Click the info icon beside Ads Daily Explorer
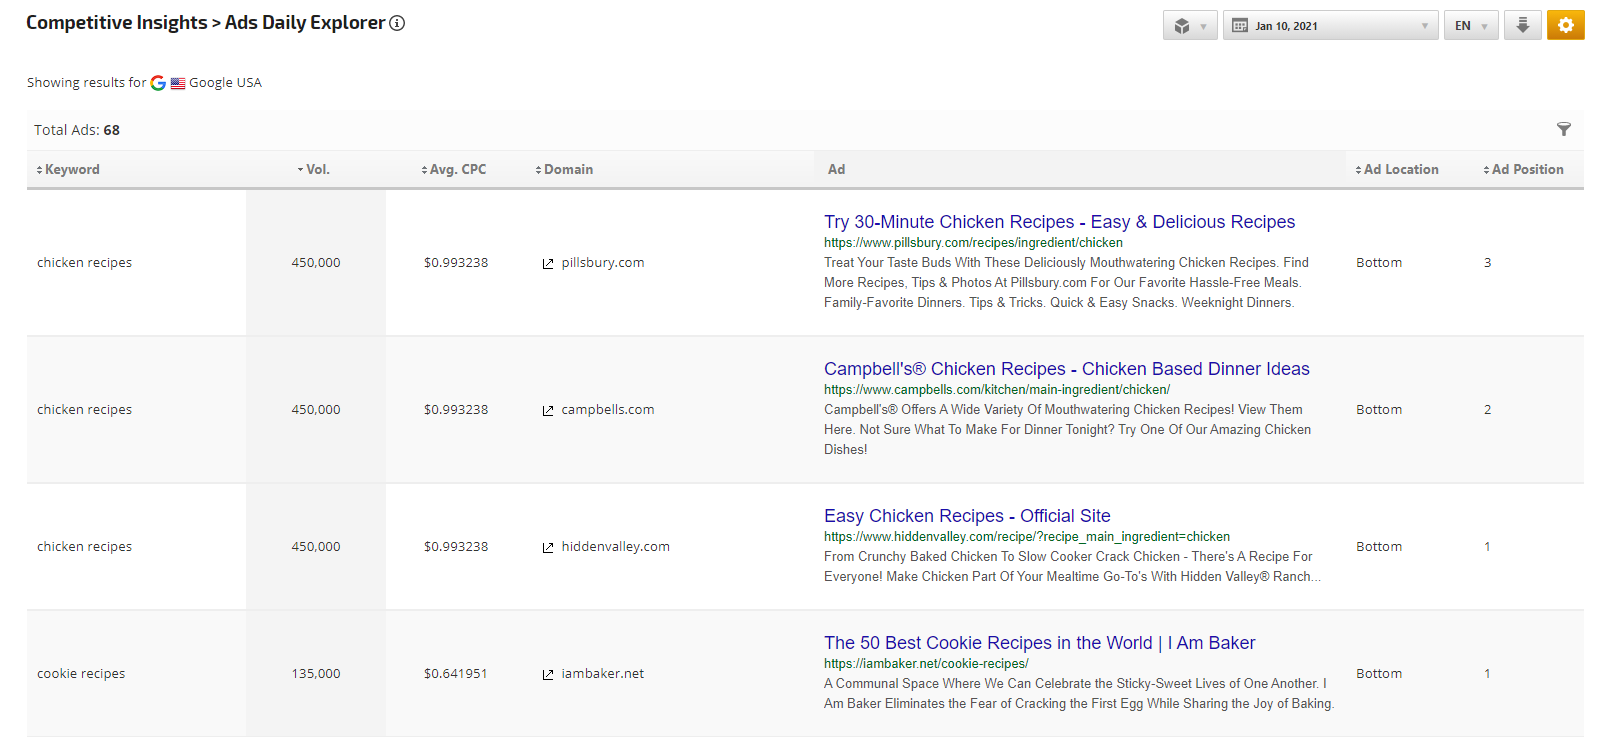 pyautogui.click(x=397, y=23)
